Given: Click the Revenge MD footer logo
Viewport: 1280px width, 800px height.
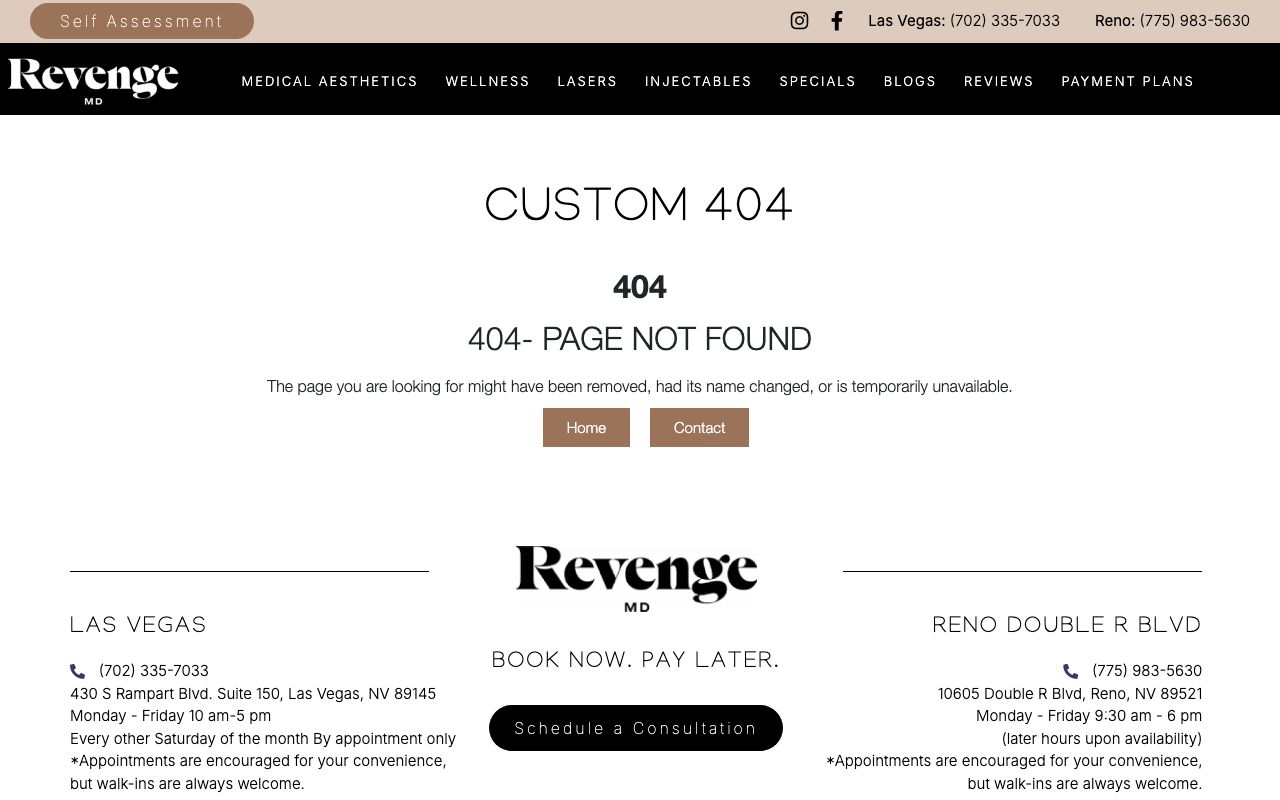Looking at the screenshot, I should (x=636, y=578).
